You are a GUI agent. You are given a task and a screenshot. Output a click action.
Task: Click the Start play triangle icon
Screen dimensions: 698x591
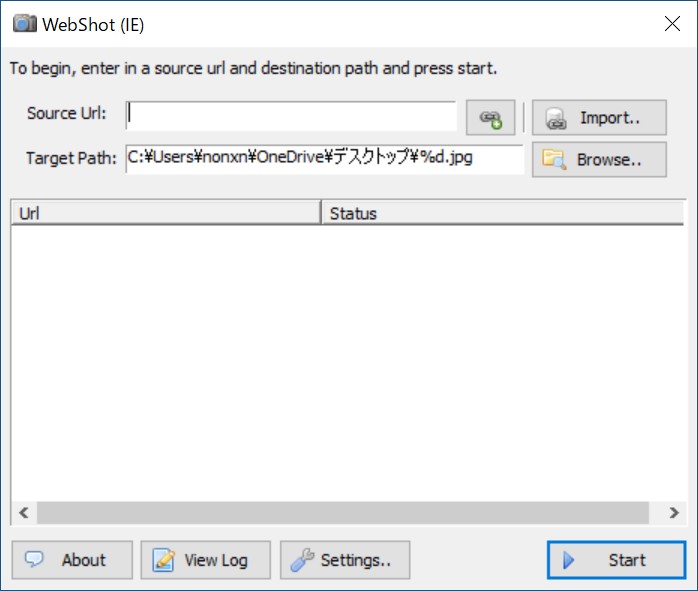coord(569,560)
